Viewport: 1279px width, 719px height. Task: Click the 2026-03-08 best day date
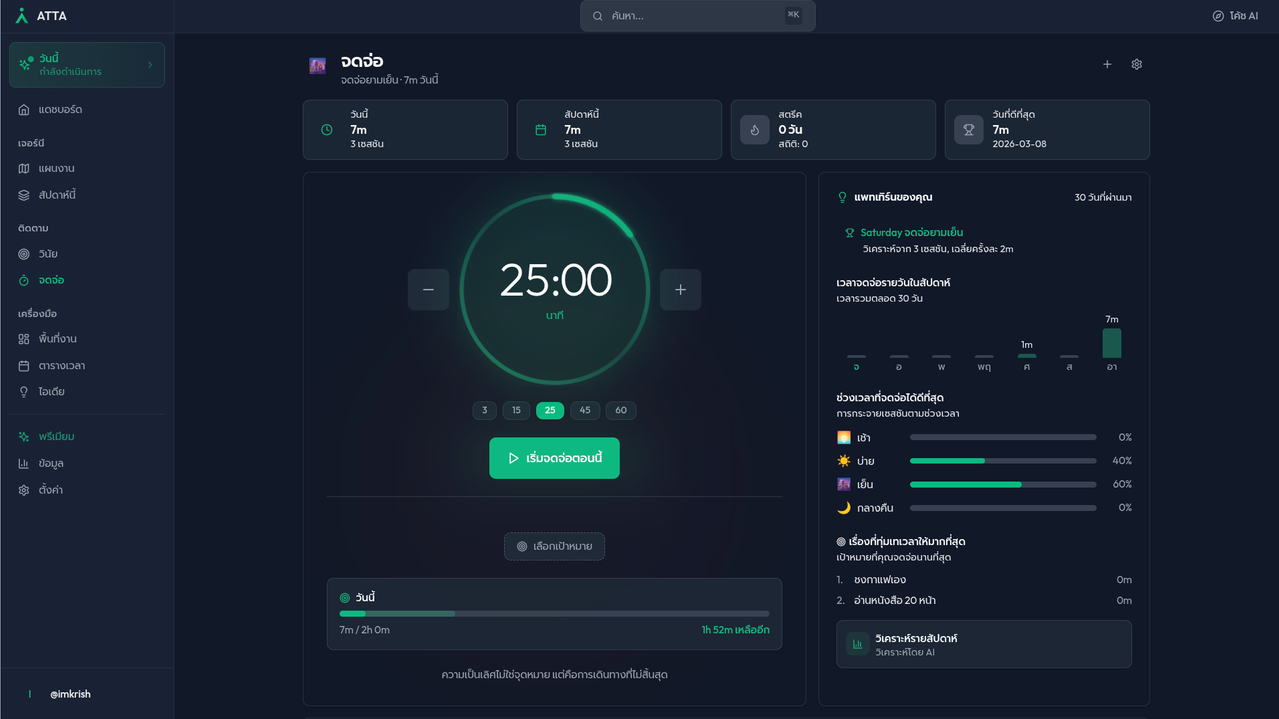pos(1019,144)
